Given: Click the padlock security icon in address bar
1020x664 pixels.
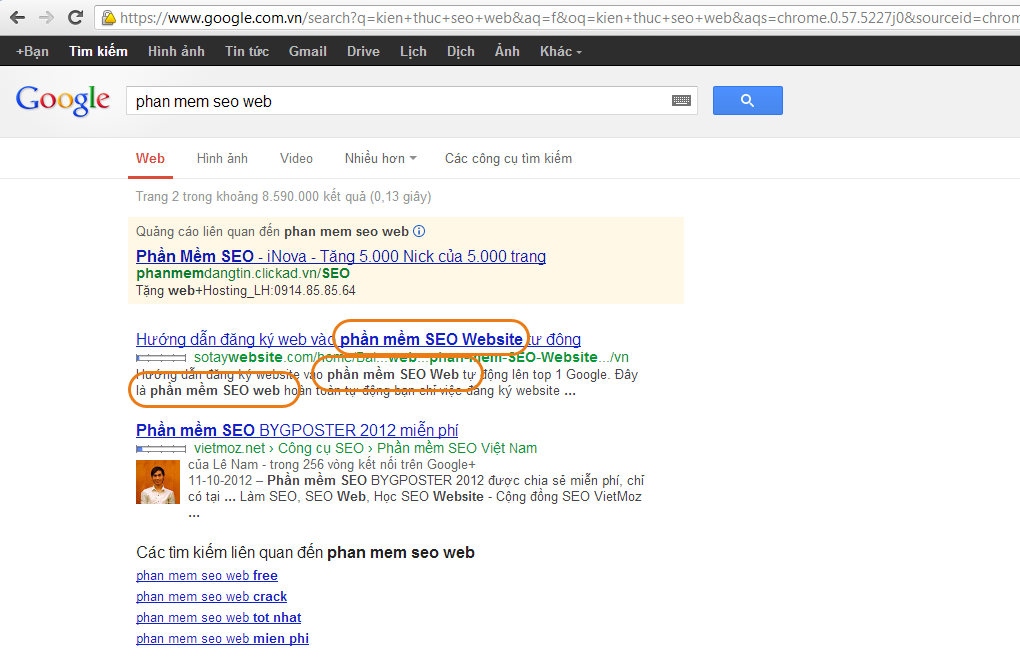Looking at the screenshot, I should tap(109, 18).
